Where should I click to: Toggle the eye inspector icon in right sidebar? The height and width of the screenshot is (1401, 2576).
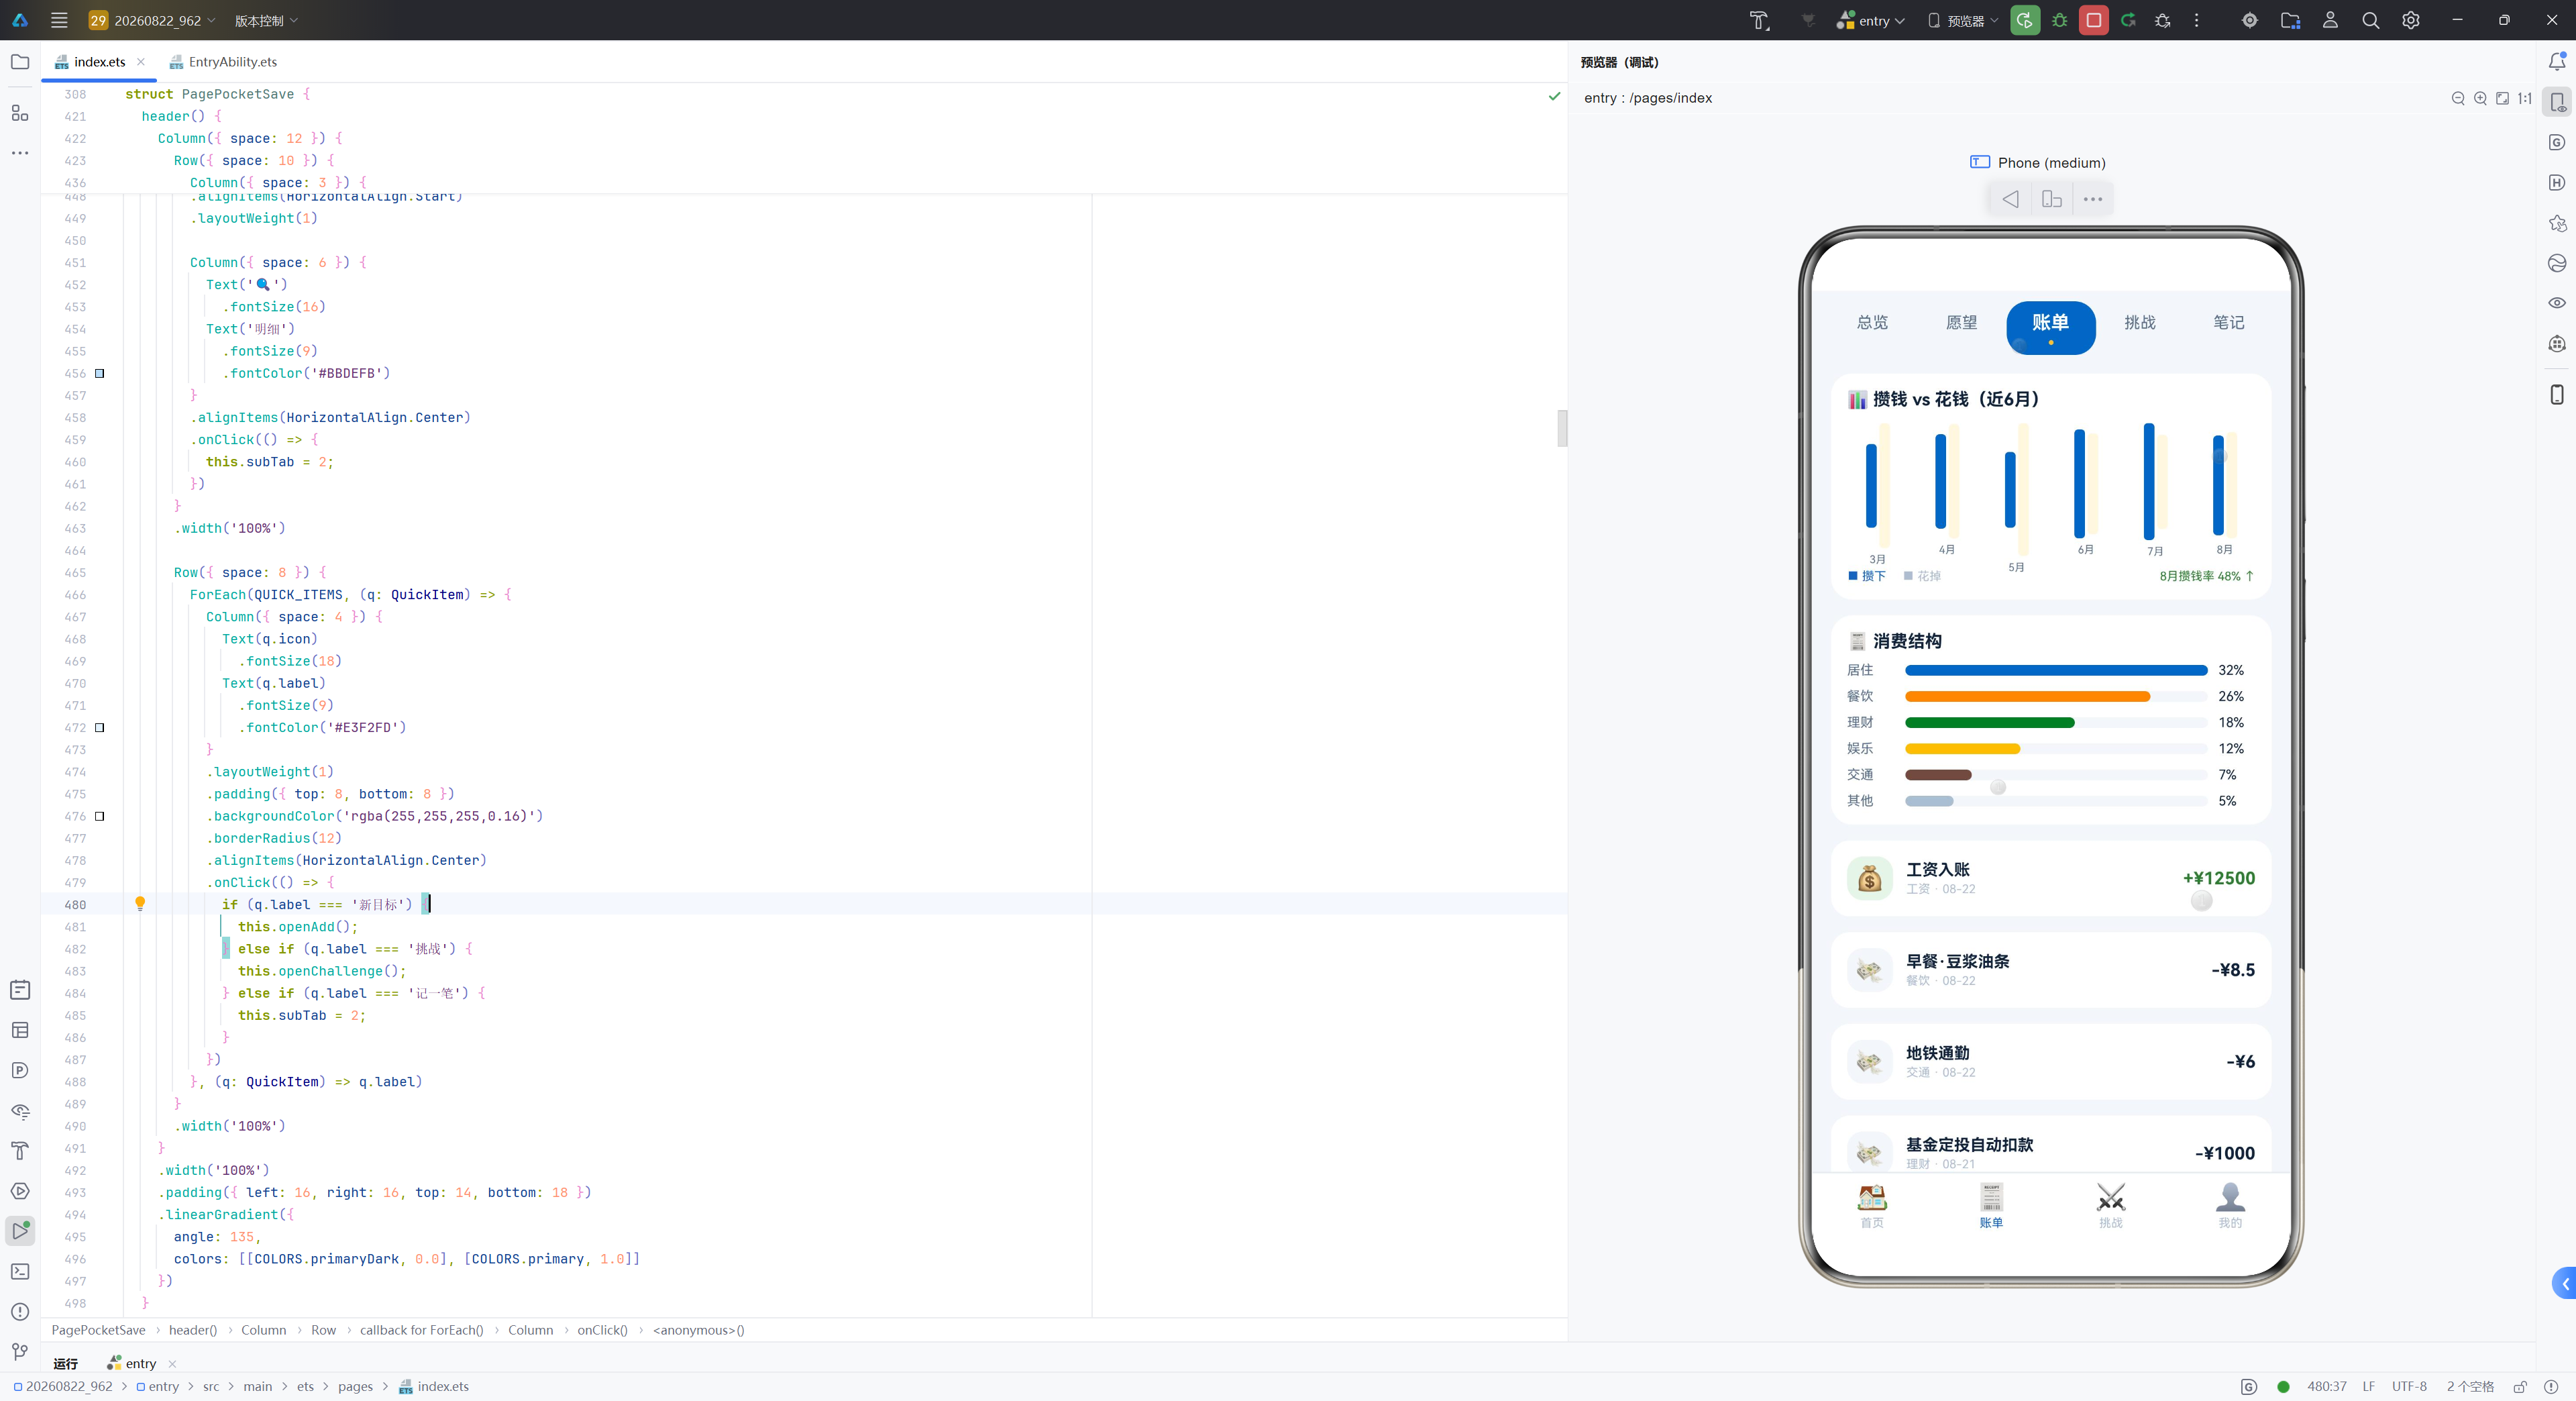click(x=2557, y=303)
